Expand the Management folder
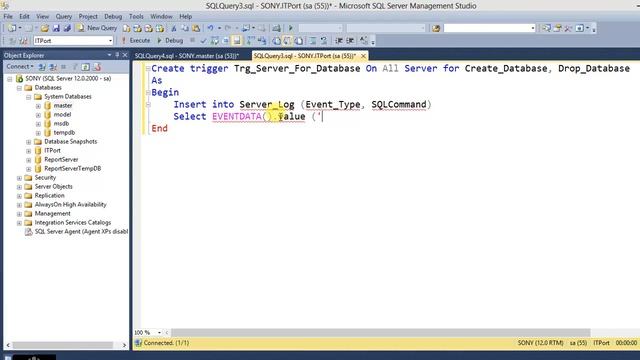The image size is (640, 360). 19,214
